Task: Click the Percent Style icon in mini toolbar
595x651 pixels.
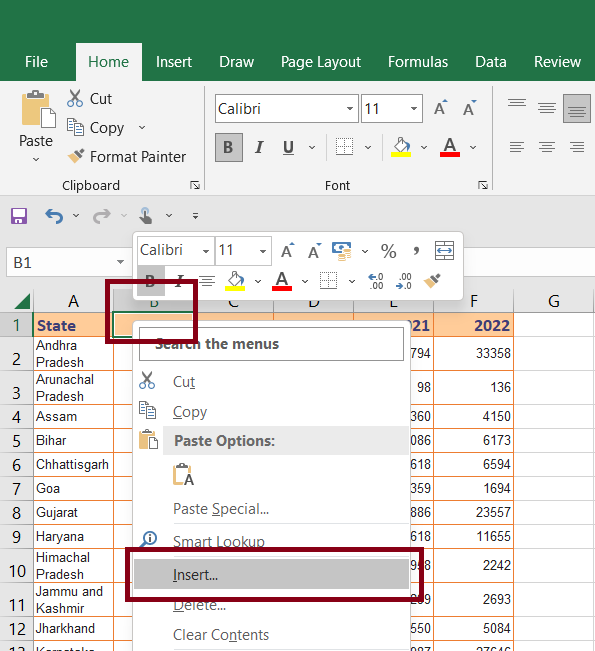Action: pyautogui.click(x=388, y=251)
